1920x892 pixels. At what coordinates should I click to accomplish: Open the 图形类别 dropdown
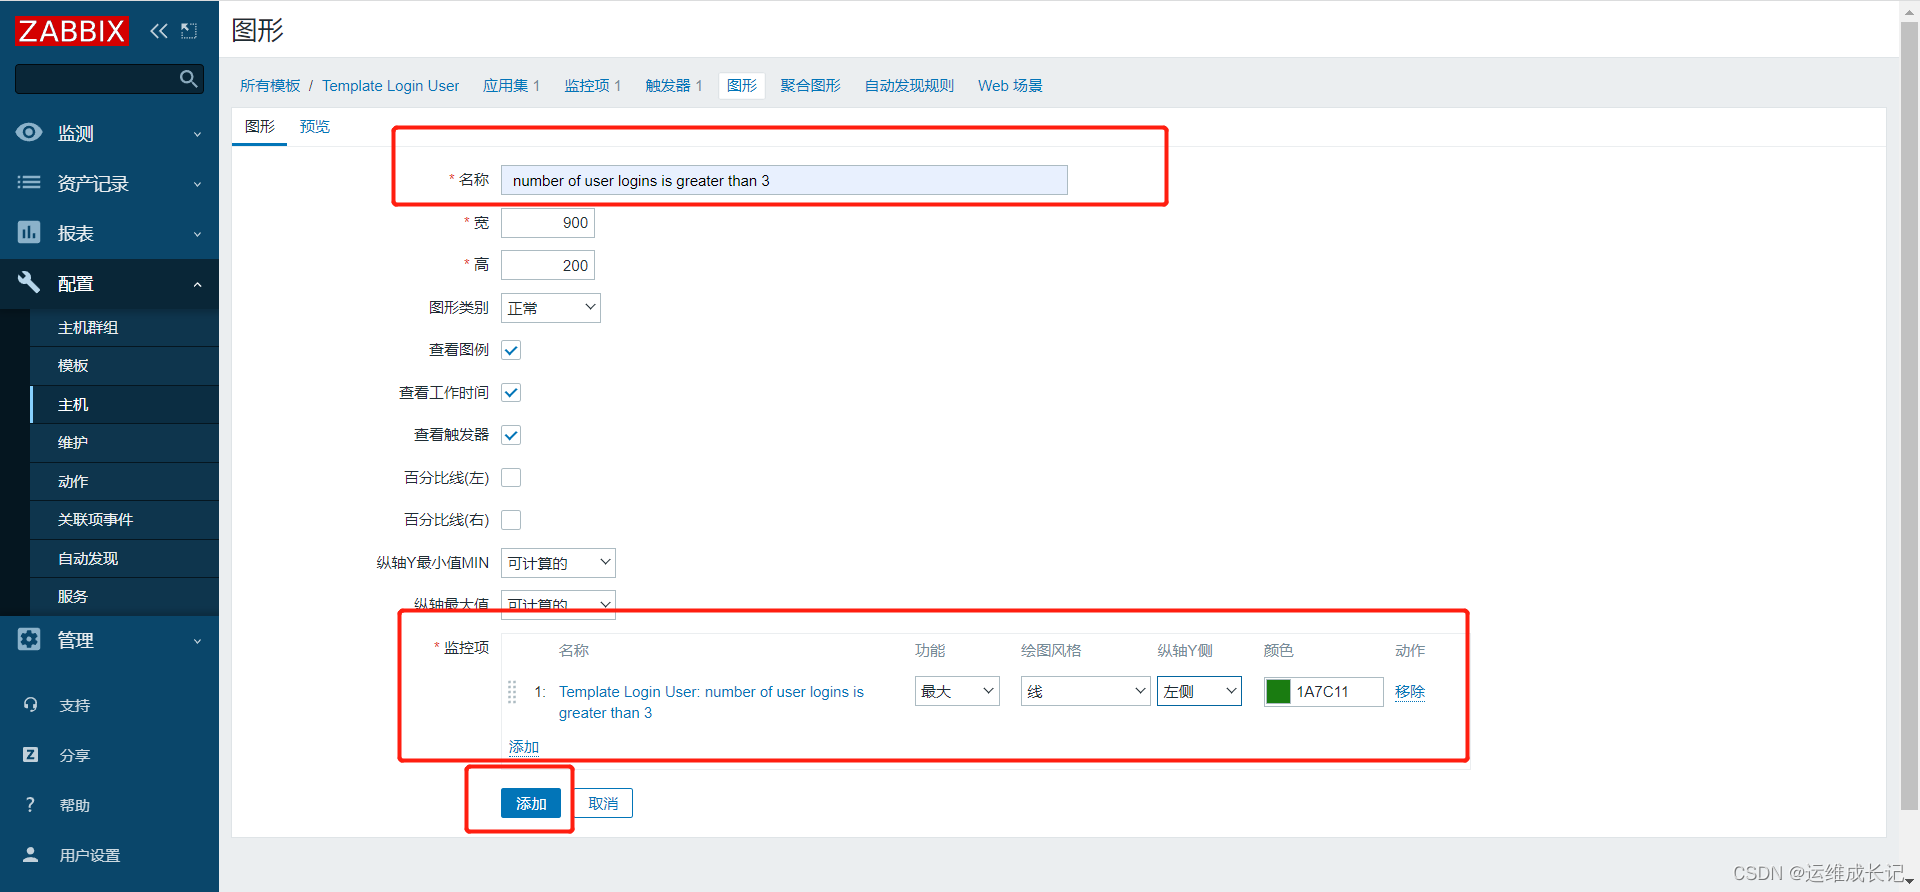(551, 307)
